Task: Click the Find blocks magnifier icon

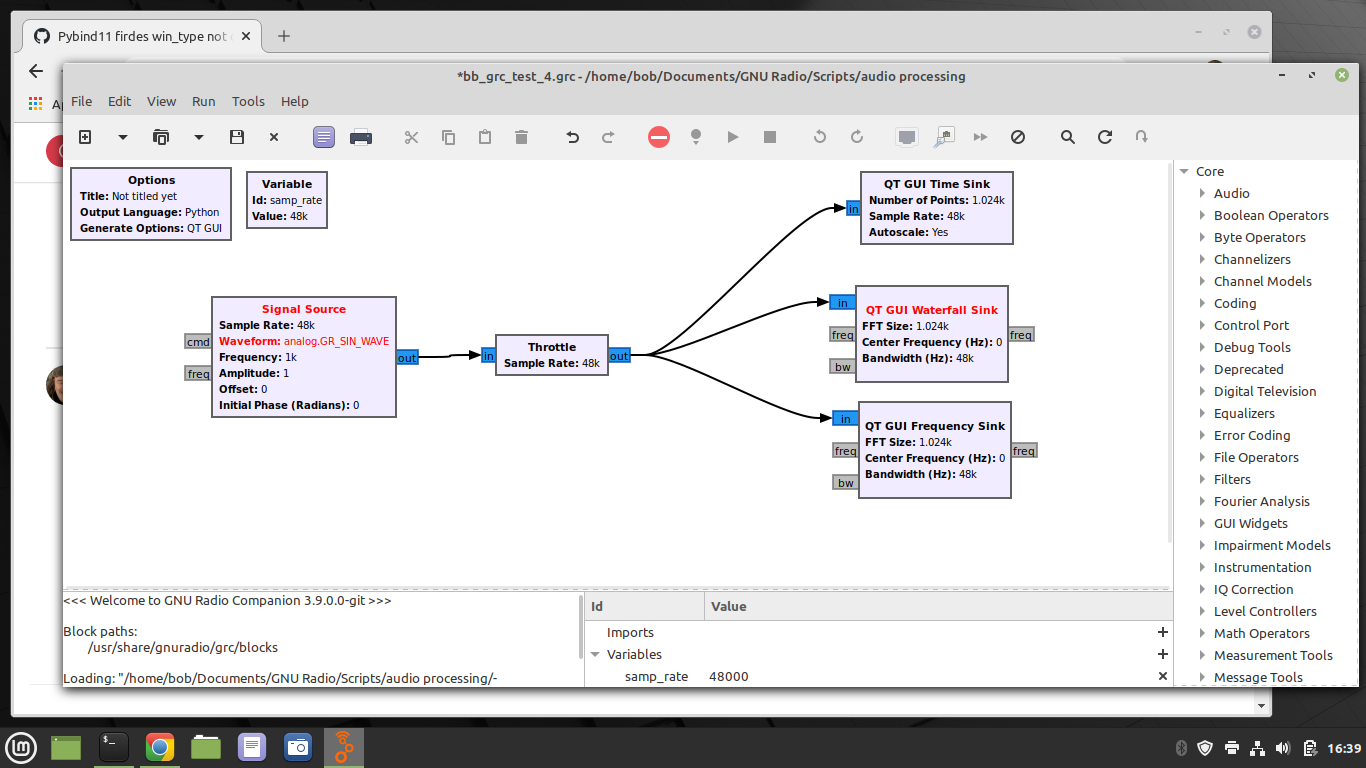Action: coord(1068,137)
